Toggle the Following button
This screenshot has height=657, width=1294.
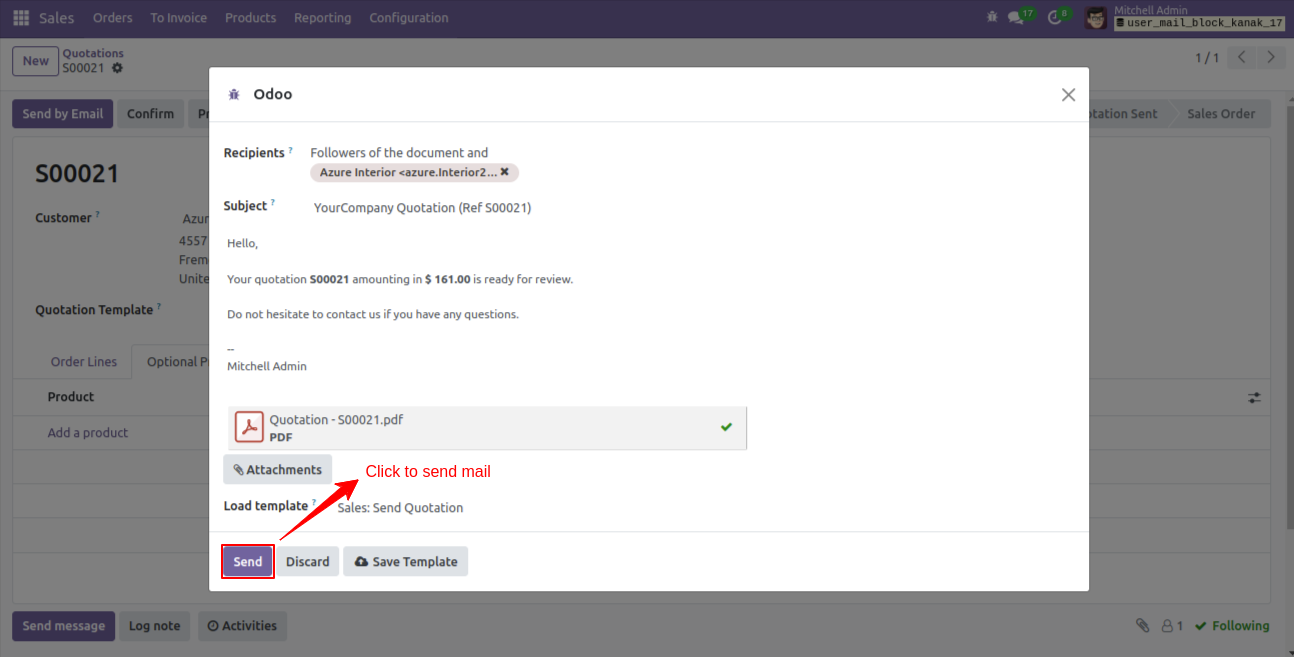tap(1232, 626)
